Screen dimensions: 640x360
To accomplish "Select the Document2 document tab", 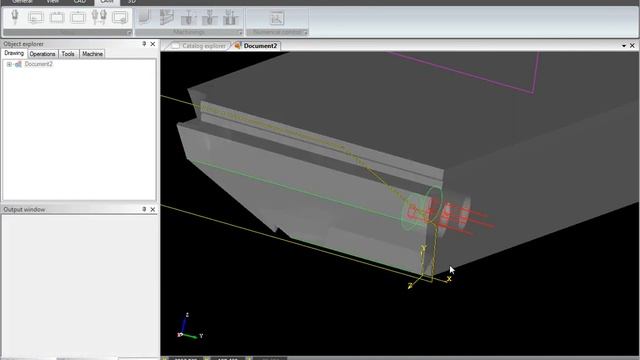I will pyautogui.click(x=256, y=46).
